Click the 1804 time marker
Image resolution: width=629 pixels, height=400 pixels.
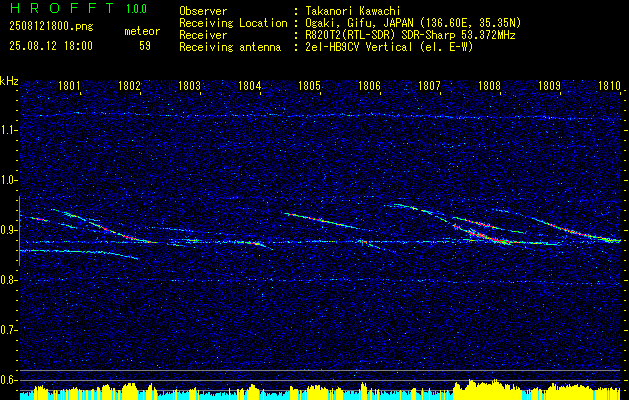tap(249, 85)
